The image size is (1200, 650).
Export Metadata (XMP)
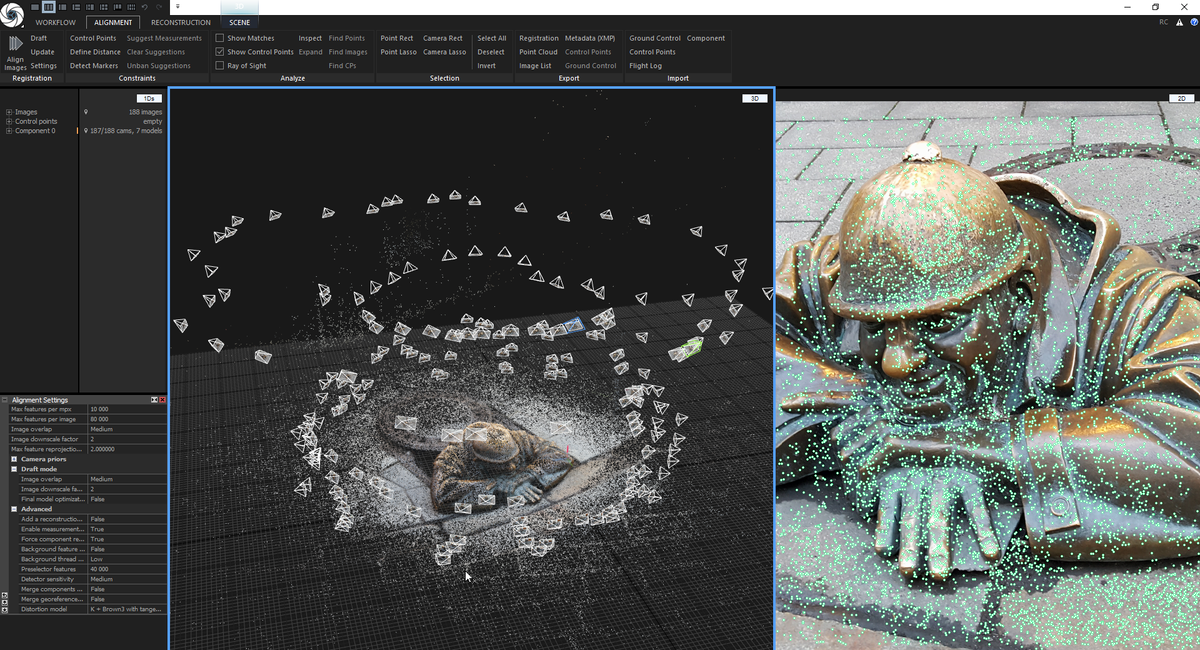click(x=590, y=38)
